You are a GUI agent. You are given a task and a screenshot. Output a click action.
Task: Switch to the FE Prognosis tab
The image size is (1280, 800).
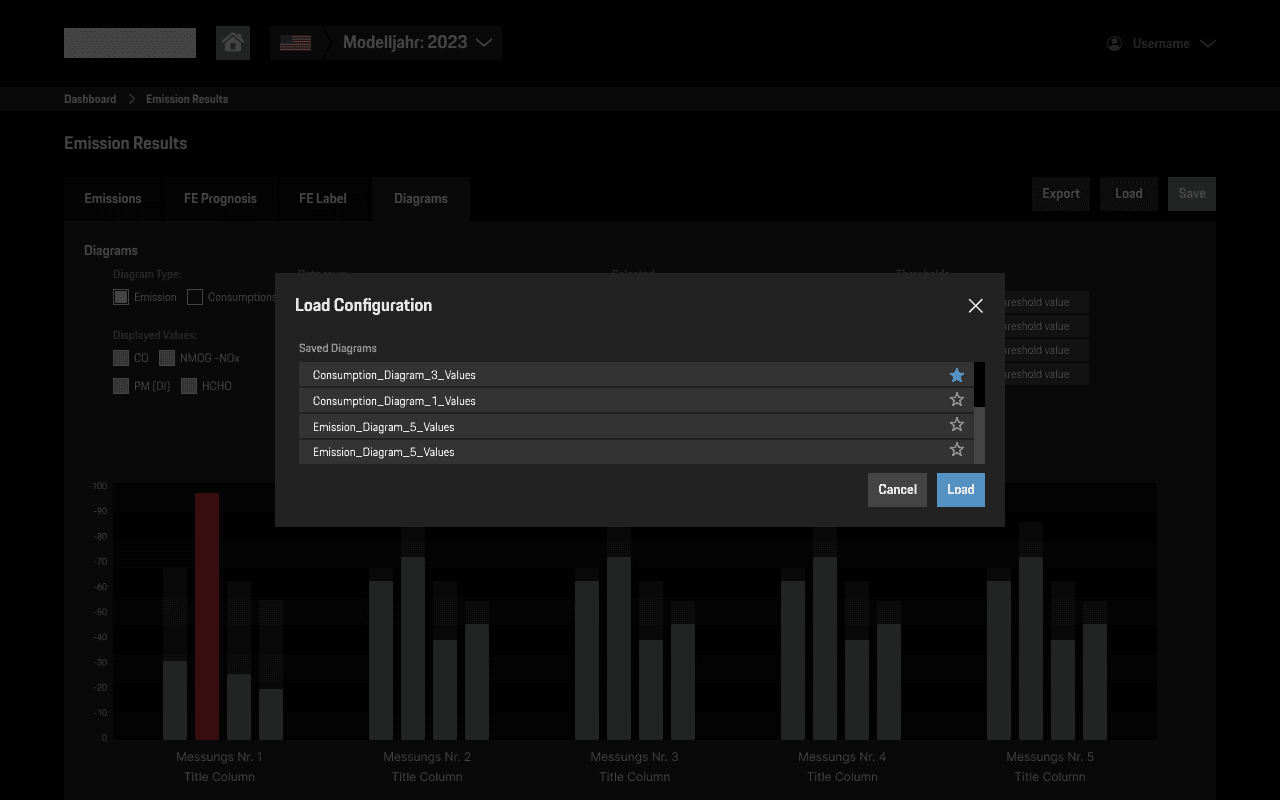[220, 198]
